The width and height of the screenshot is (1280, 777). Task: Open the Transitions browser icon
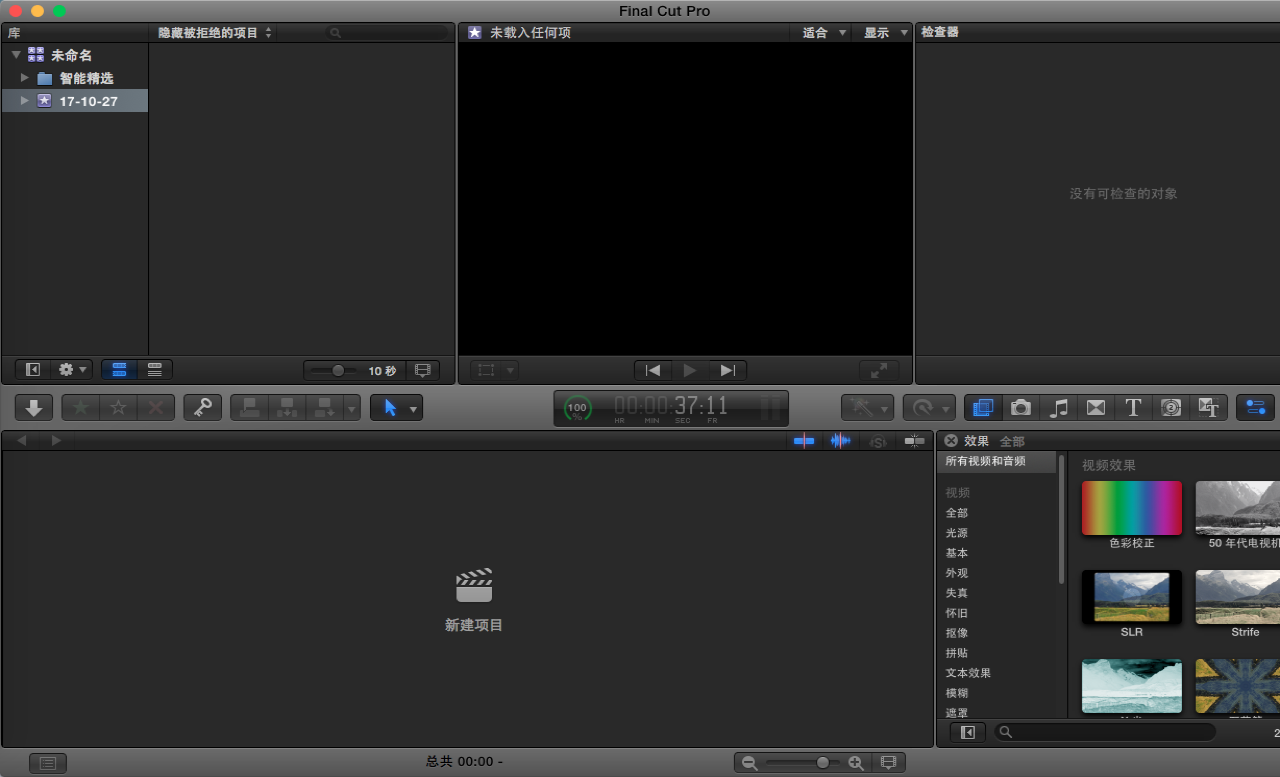pos(1096,407)
